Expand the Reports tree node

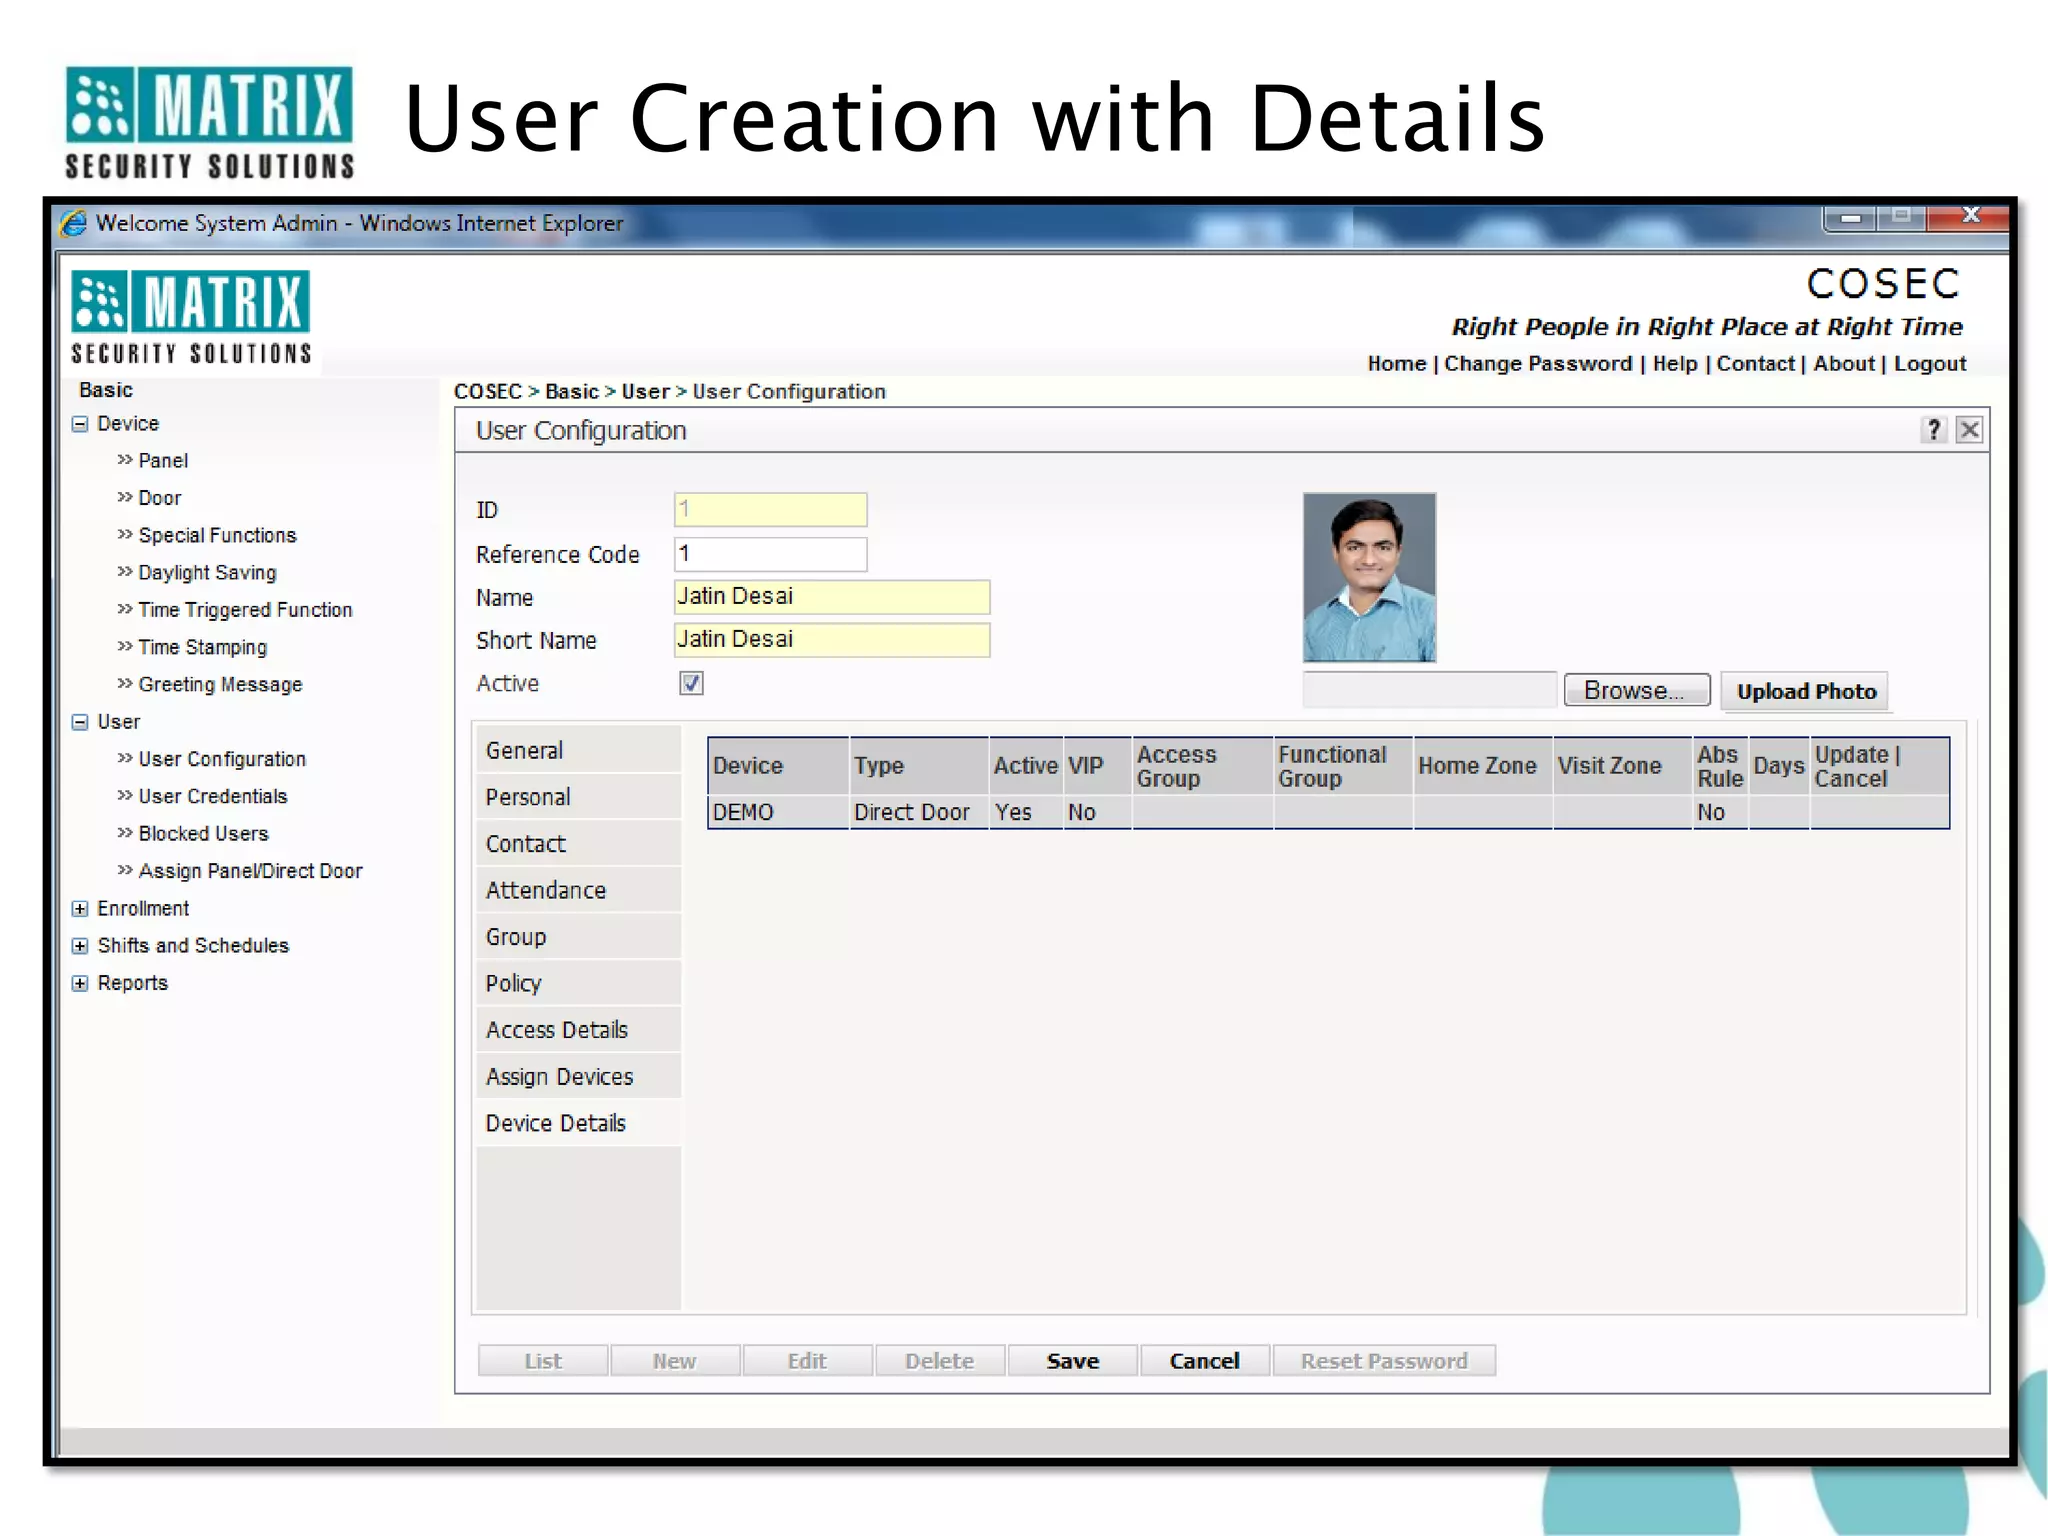(80, 983)
